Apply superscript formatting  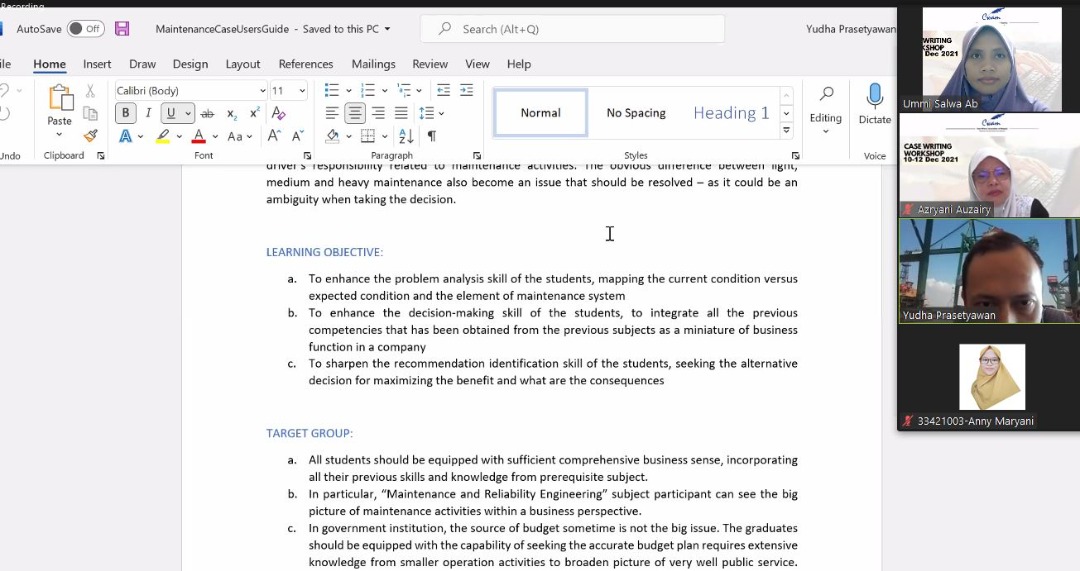[254, 113]
